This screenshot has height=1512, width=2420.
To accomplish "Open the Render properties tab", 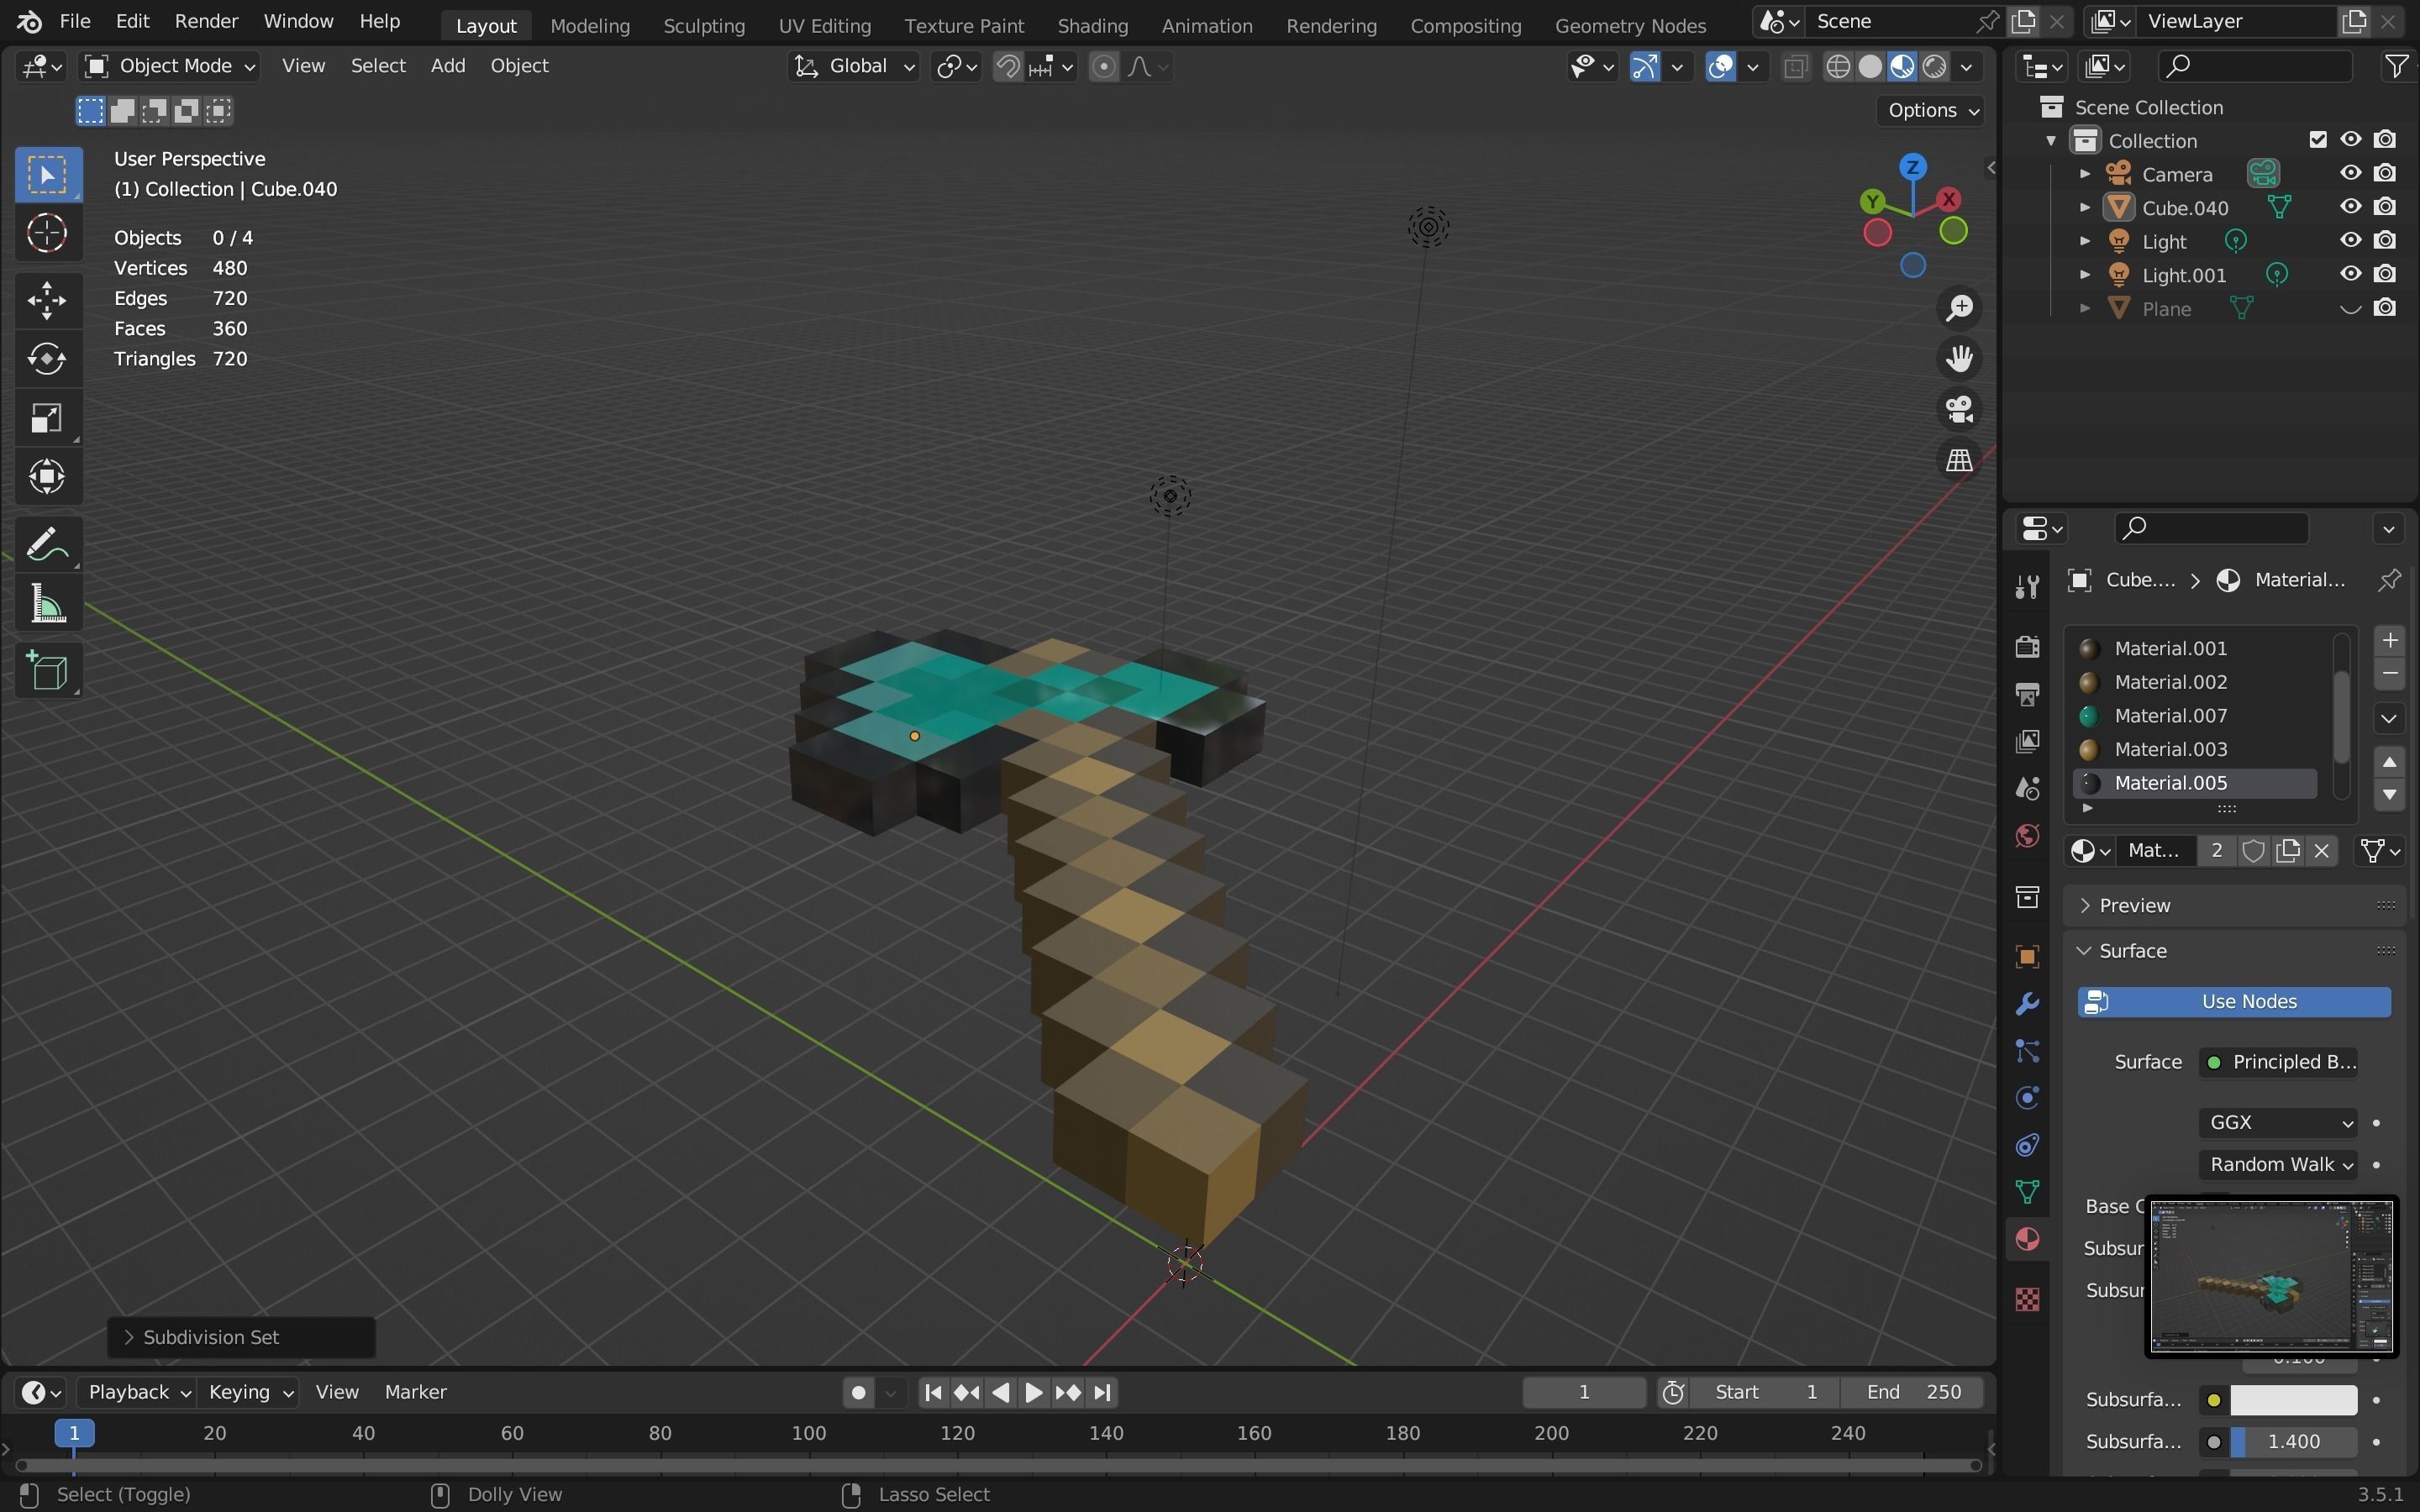I will coord(2027,647).
